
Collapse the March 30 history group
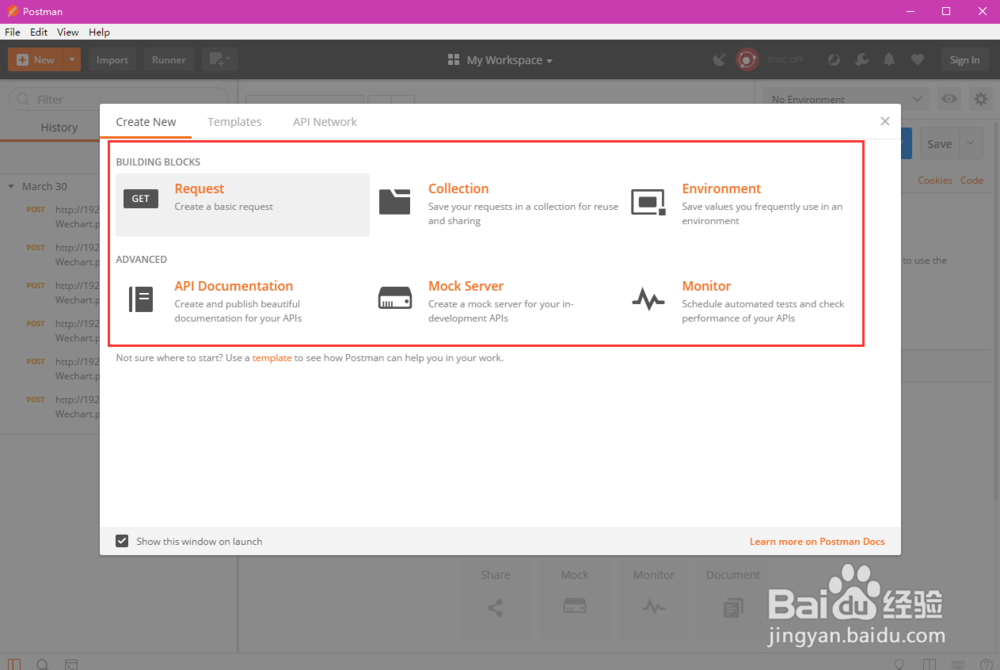[11, 186]
